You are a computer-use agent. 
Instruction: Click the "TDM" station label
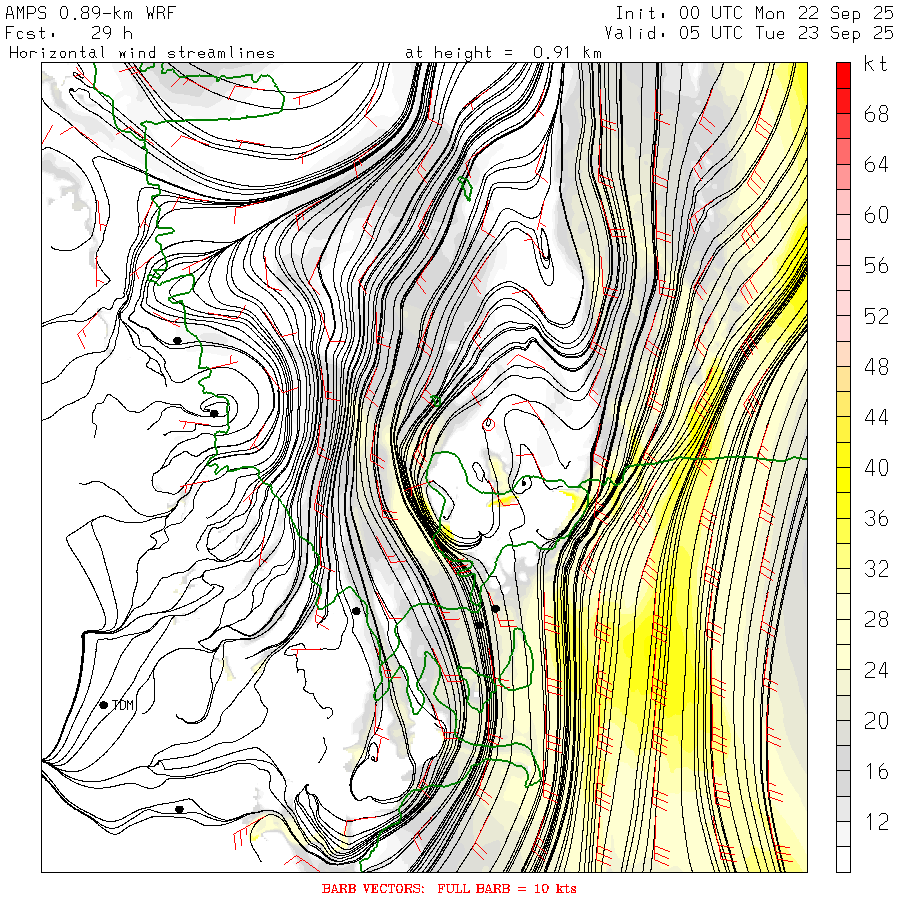(x=123, y=705)
